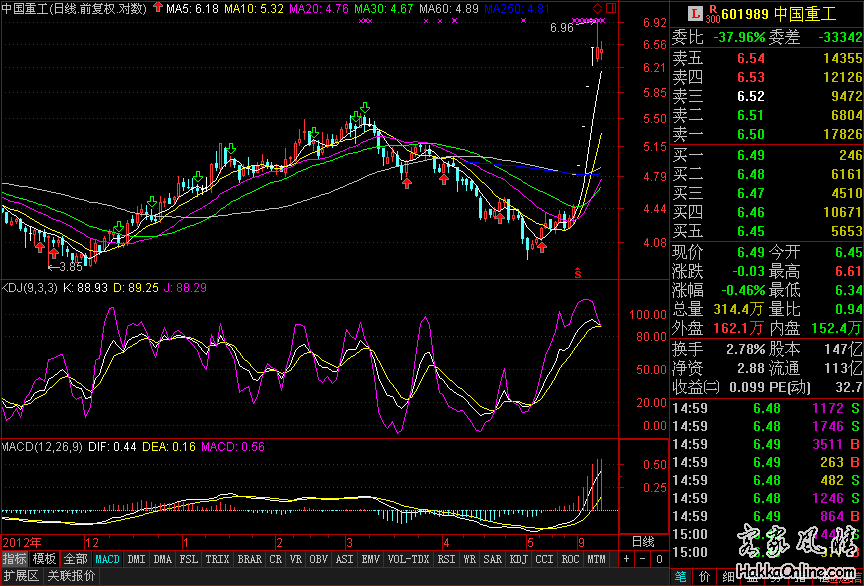Click the MACD(12,26,9) panel label
The width and height of the screenshot is (864, 586).
(40, 447)
